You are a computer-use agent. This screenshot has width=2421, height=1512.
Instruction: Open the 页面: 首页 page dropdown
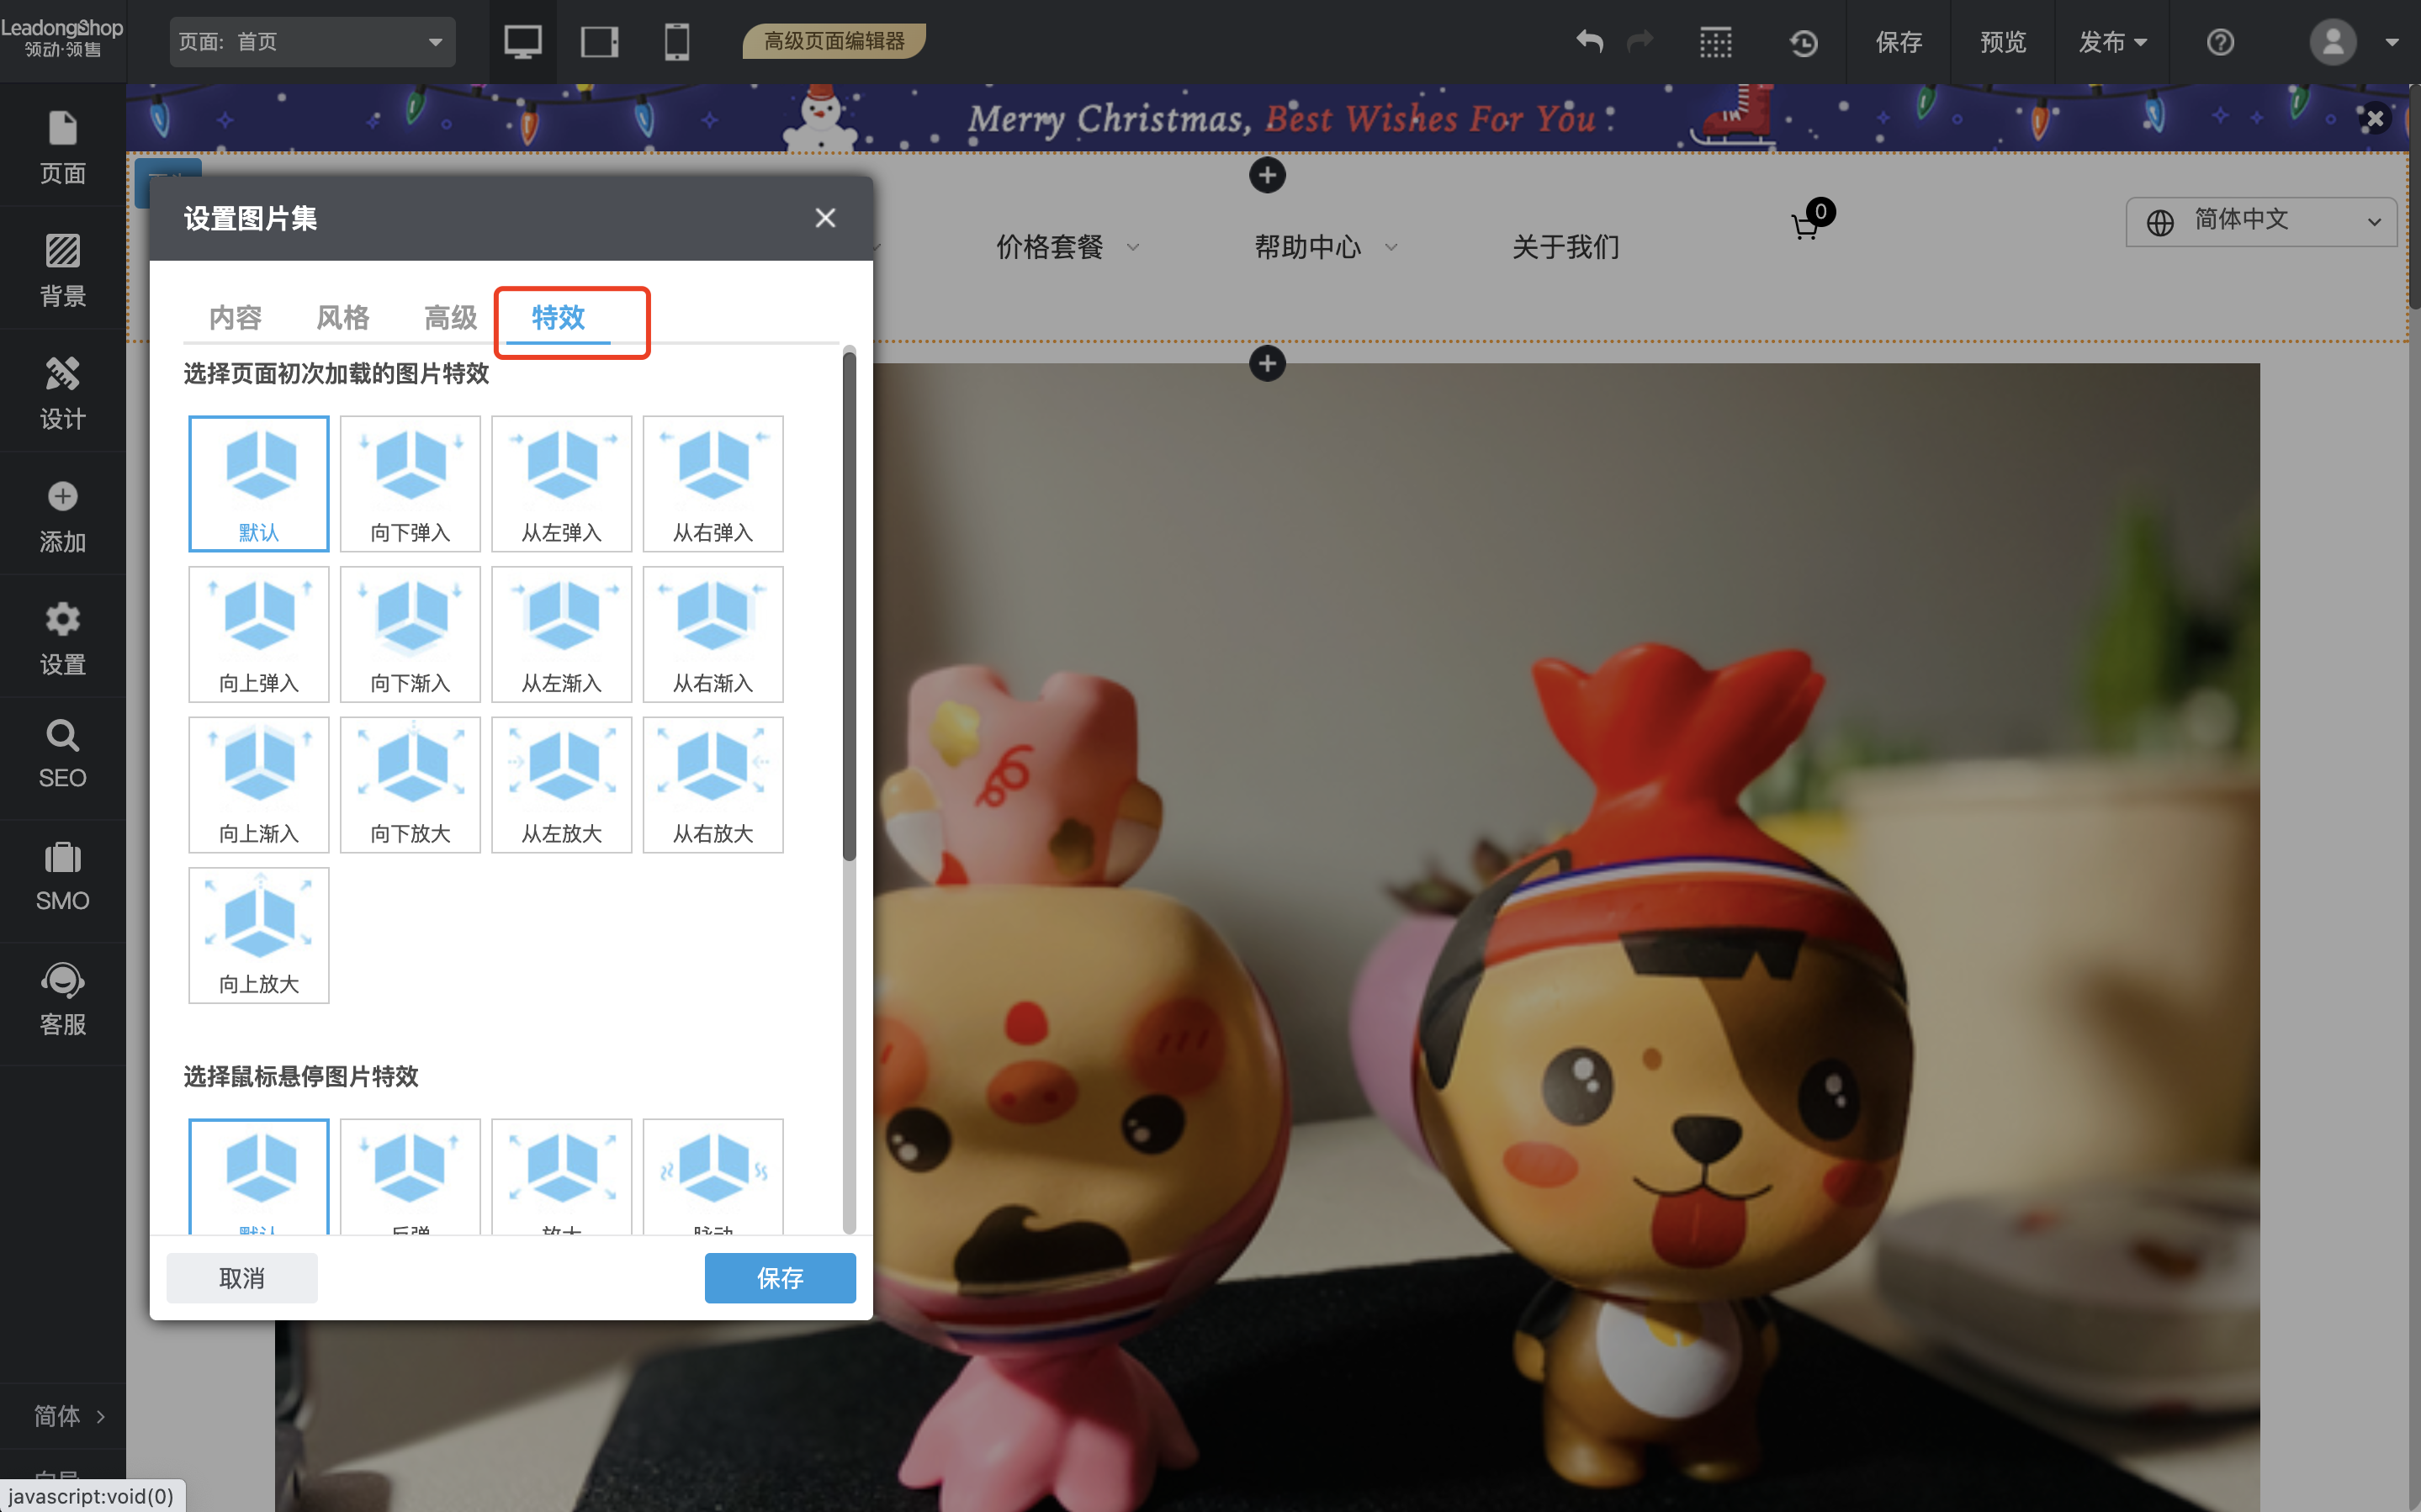click(x=312, y=42)
